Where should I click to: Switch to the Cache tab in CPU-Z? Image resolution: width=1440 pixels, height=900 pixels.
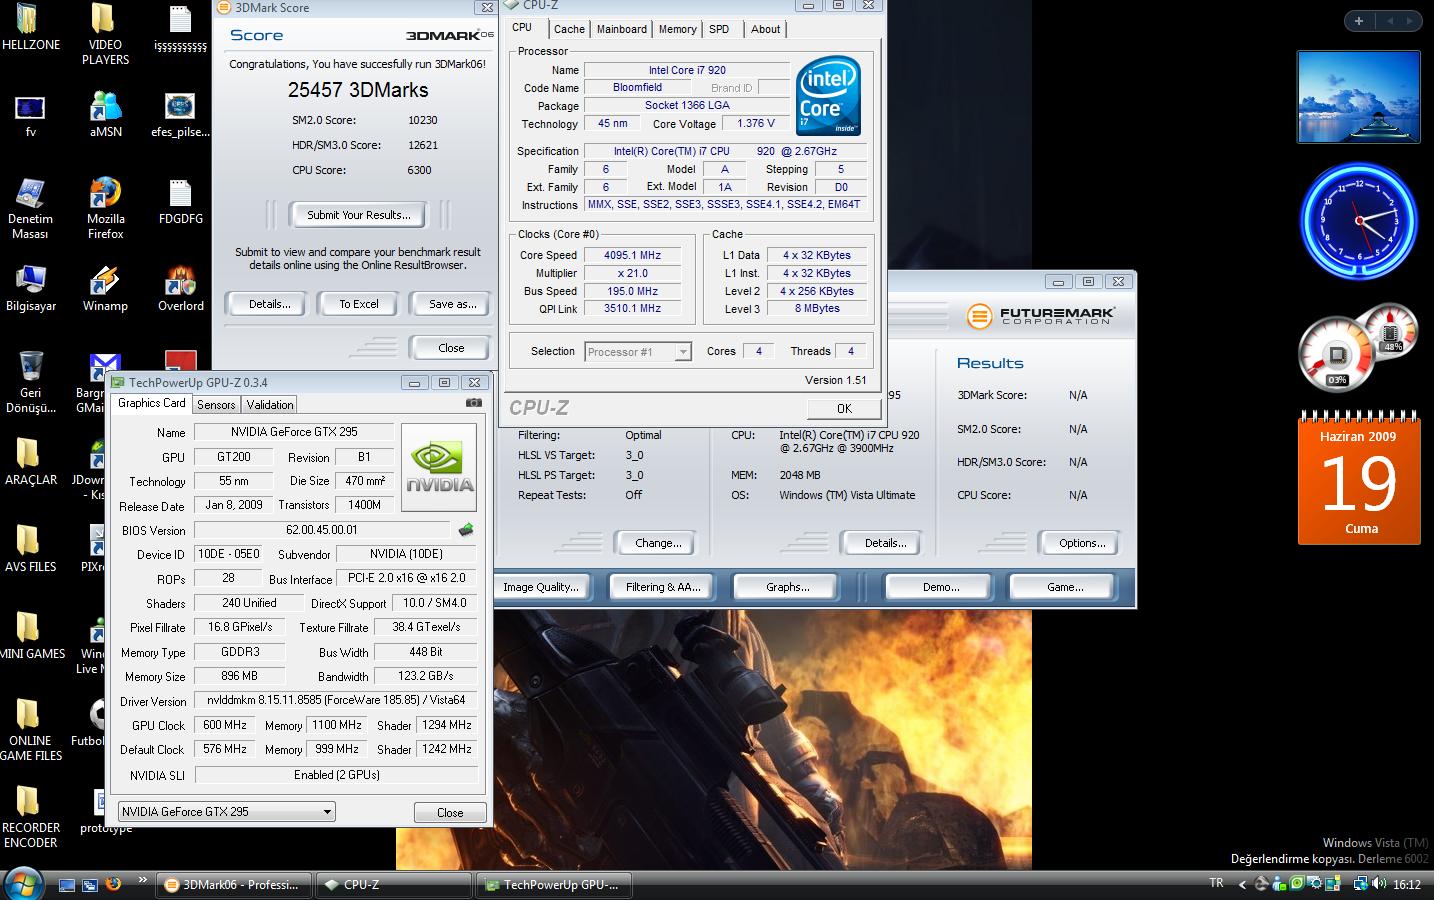[569, 29]
